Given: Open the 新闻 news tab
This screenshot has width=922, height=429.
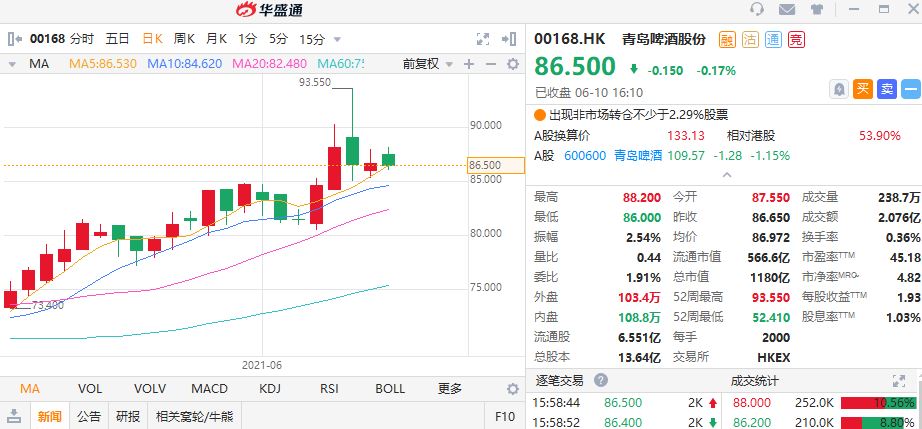Looking at the screenshot, I should point(49,417).
